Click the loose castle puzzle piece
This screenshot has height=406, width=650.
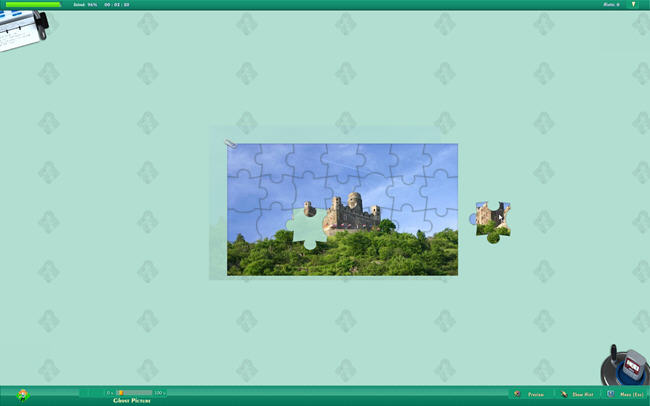click(491, 220)
